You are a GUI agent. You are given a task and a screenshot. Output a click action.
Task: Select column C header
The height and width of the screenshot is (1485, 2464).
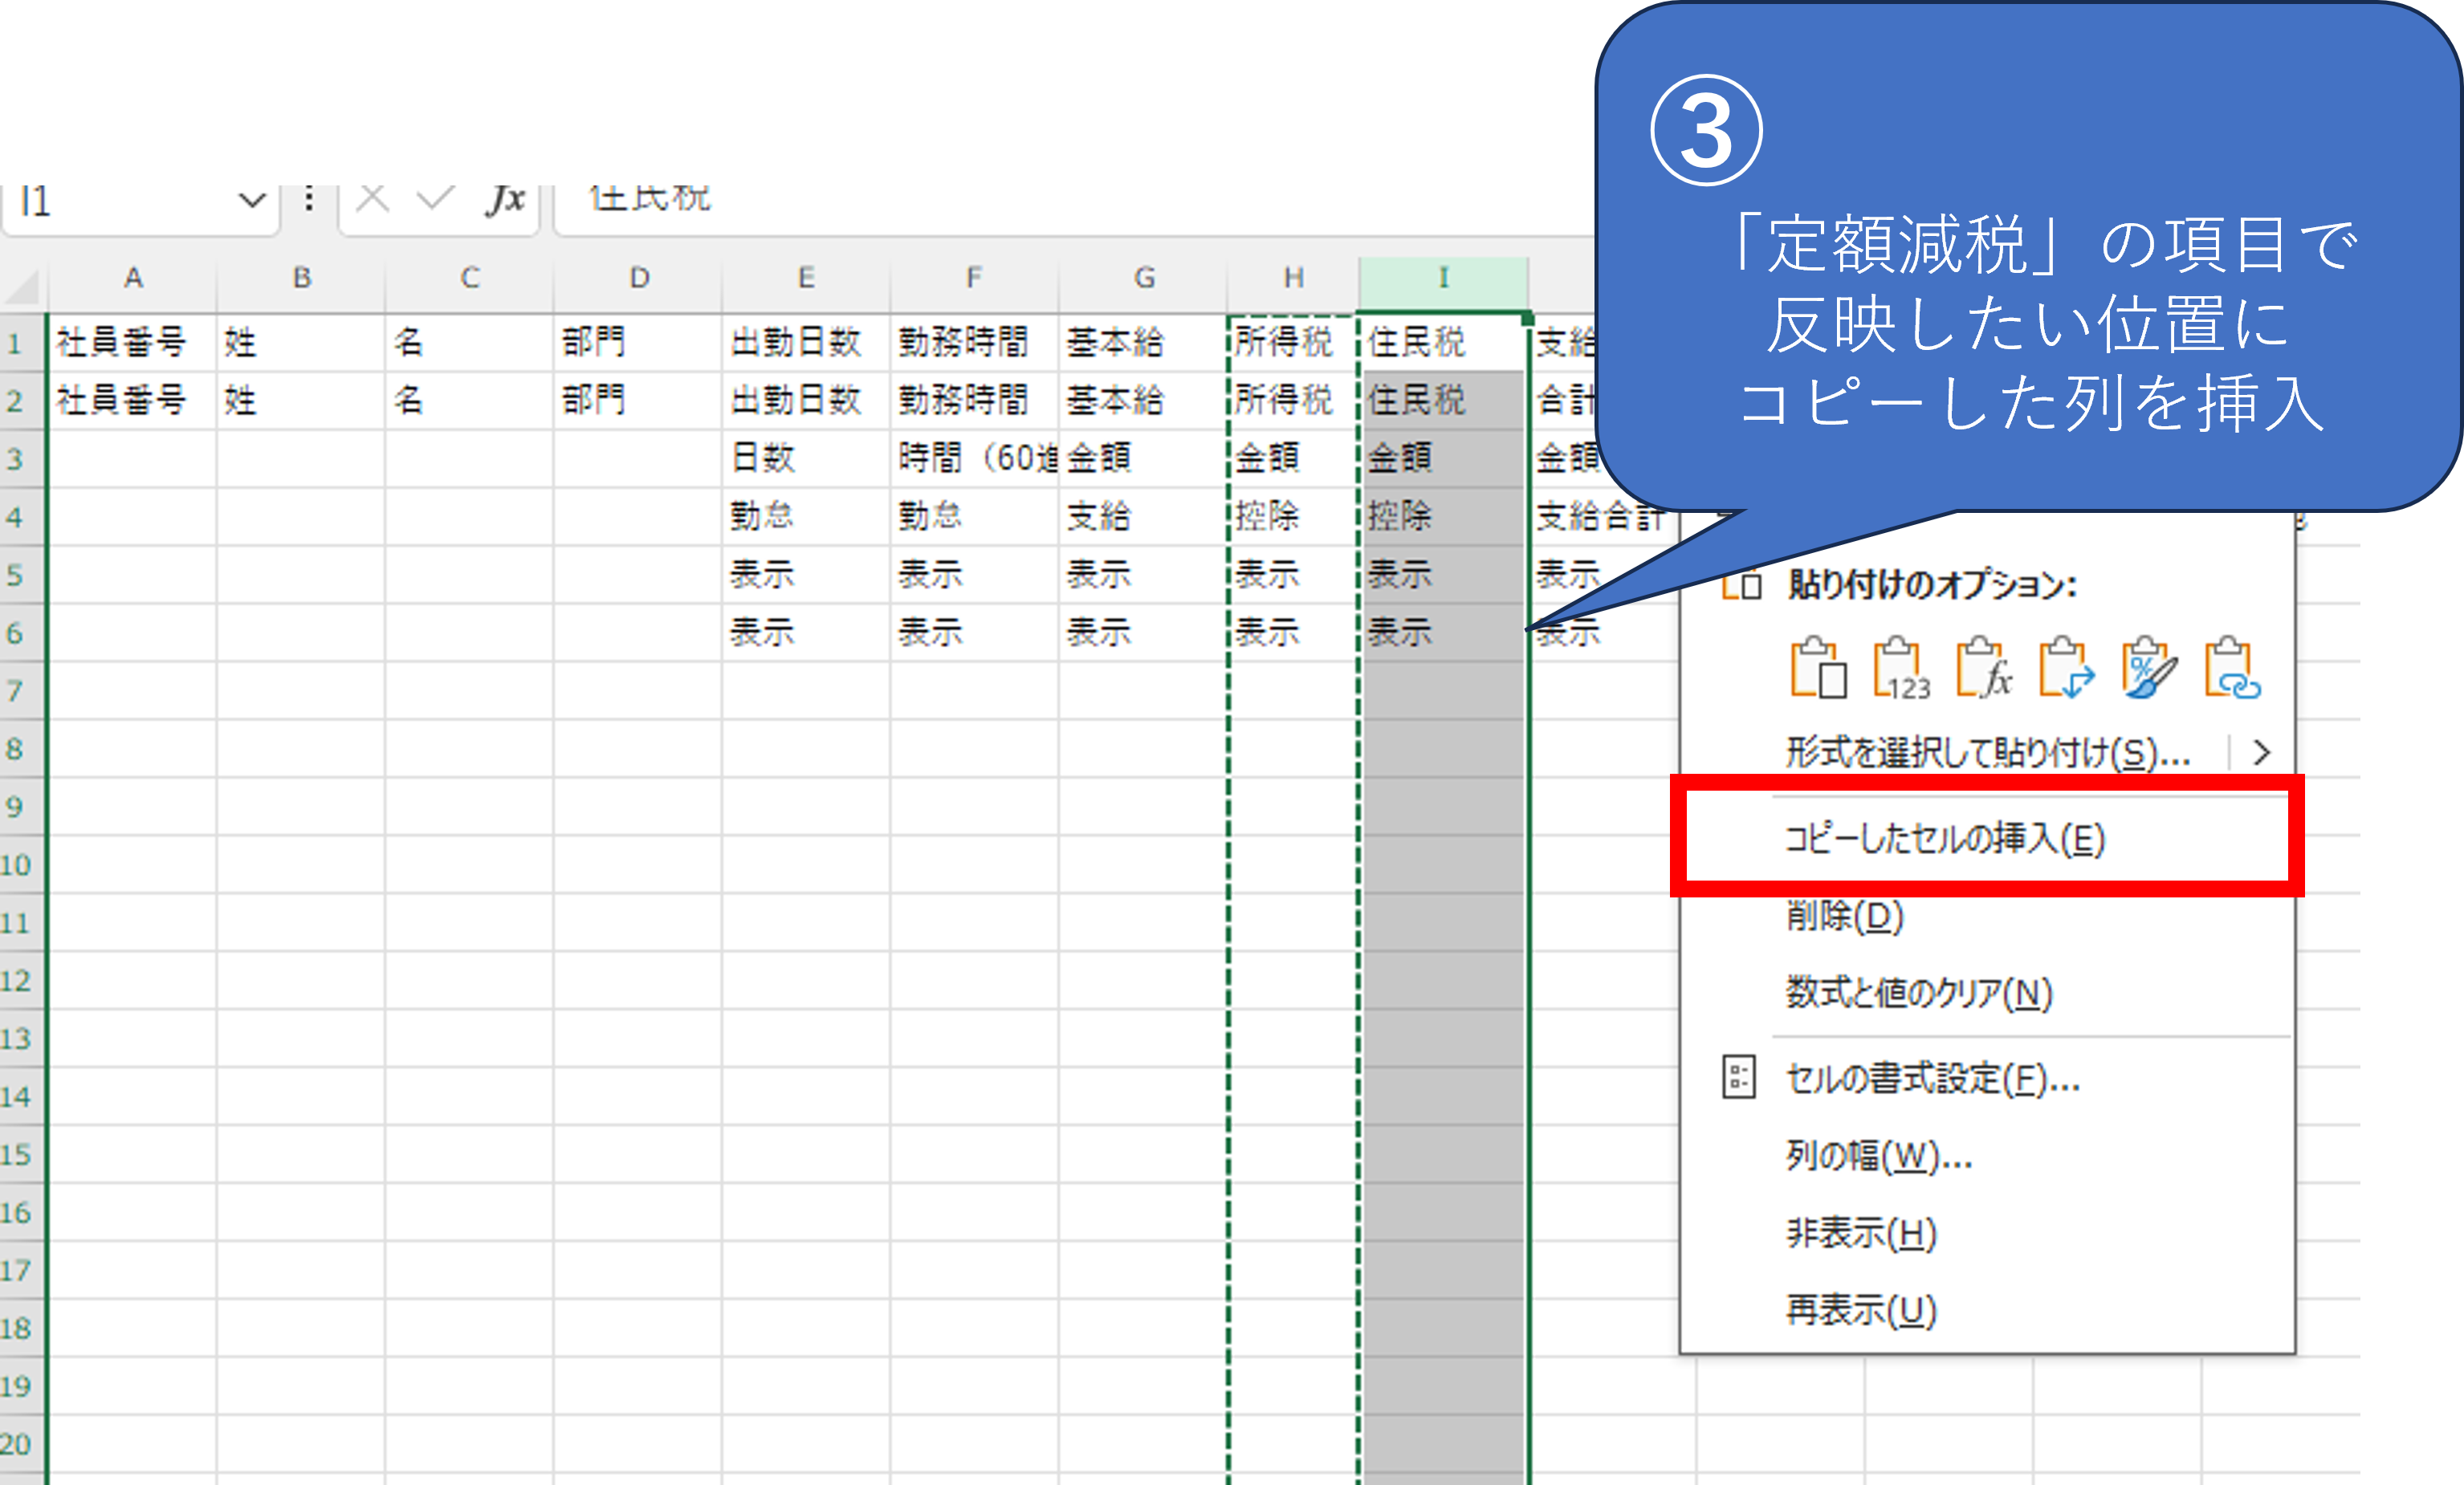pos(469,278)
